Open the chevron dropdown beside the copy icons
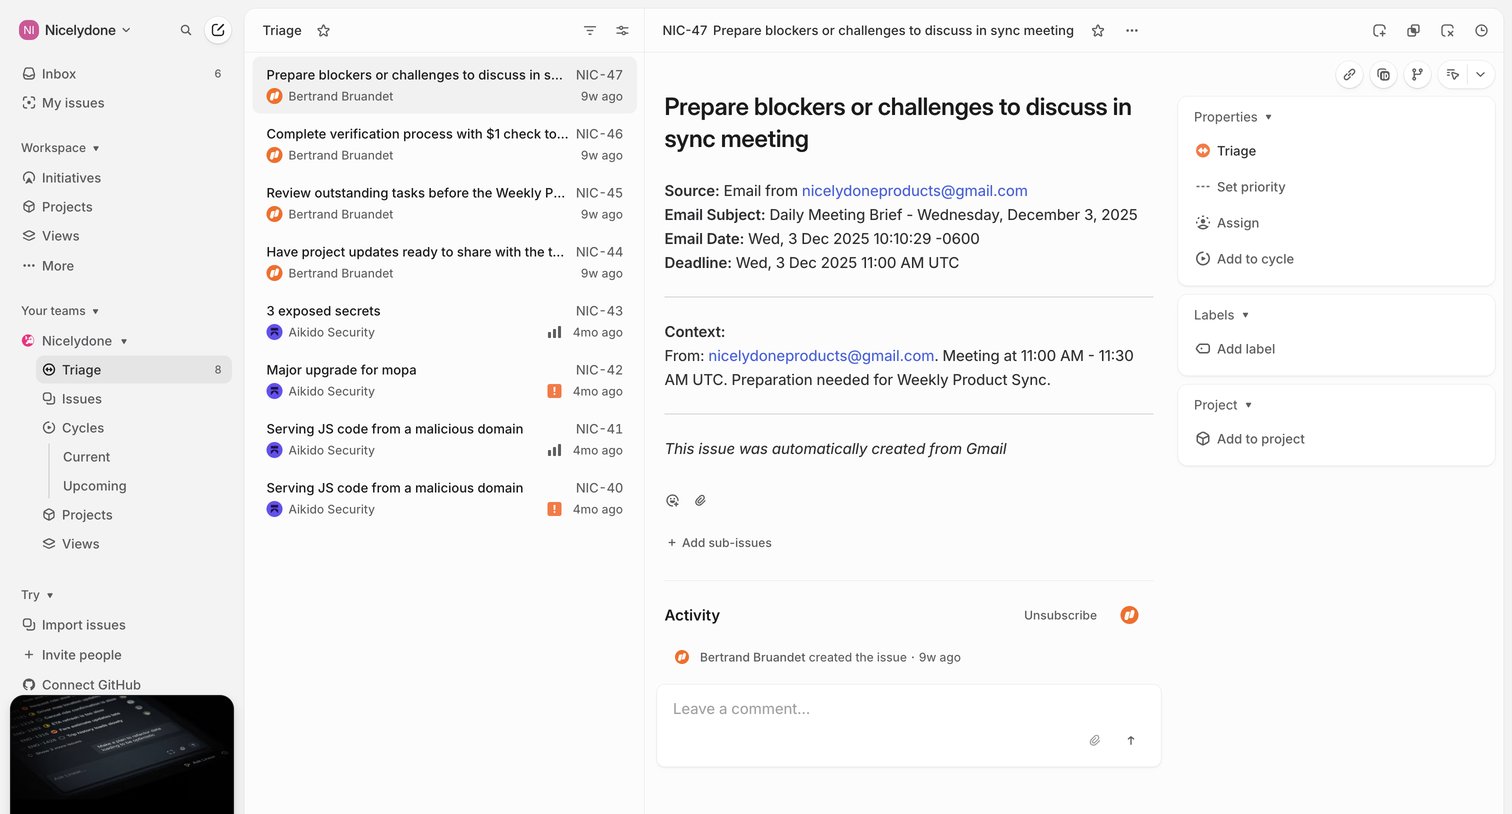The height and width of the screenshot is (814, 1512). point(1481,74)
